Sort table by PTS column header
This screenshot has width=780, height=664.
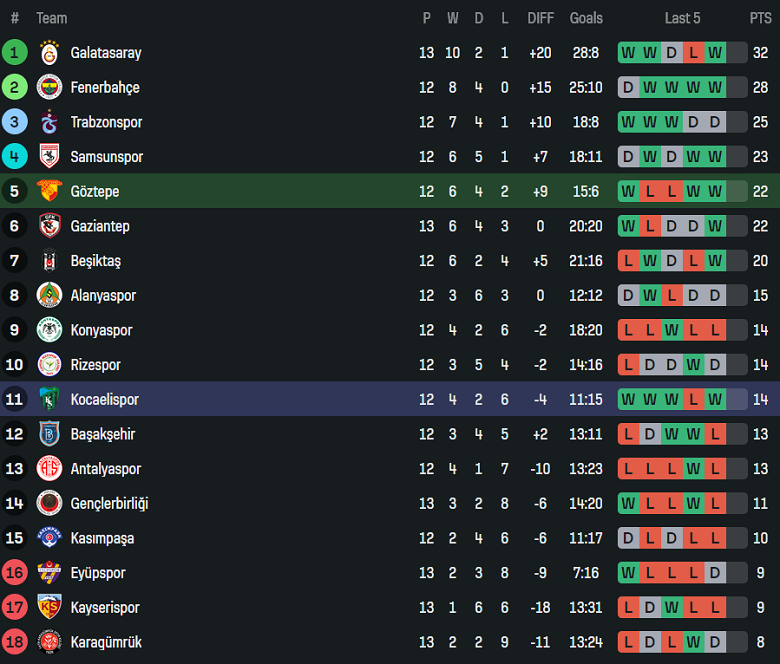coord(760,18)
